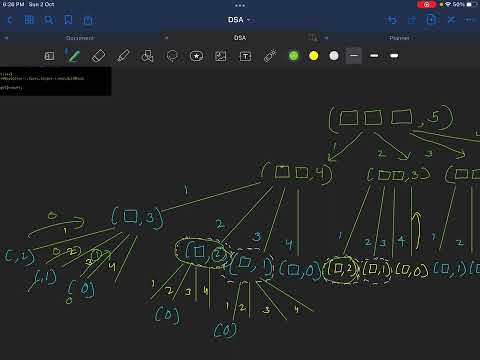
Task: Pick the green color swatch
Action: pyautogui.click(x=293, y=56)
